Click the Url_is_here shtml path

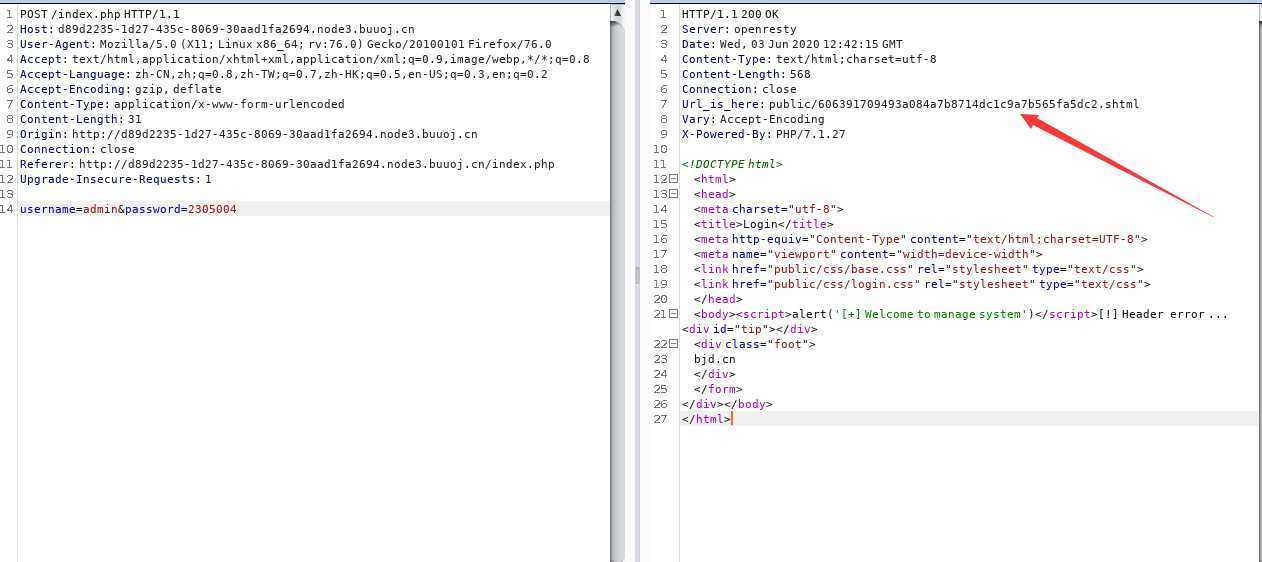954,104
